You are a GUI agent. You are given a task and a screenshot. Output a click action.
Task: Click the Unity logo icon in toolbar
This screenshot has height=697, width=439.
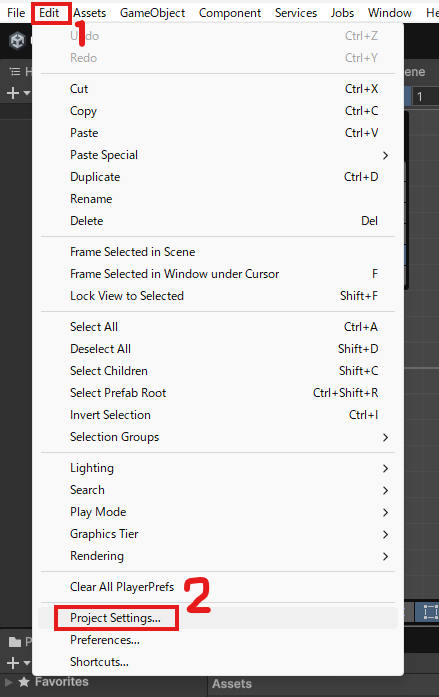(x=17, y=41)
